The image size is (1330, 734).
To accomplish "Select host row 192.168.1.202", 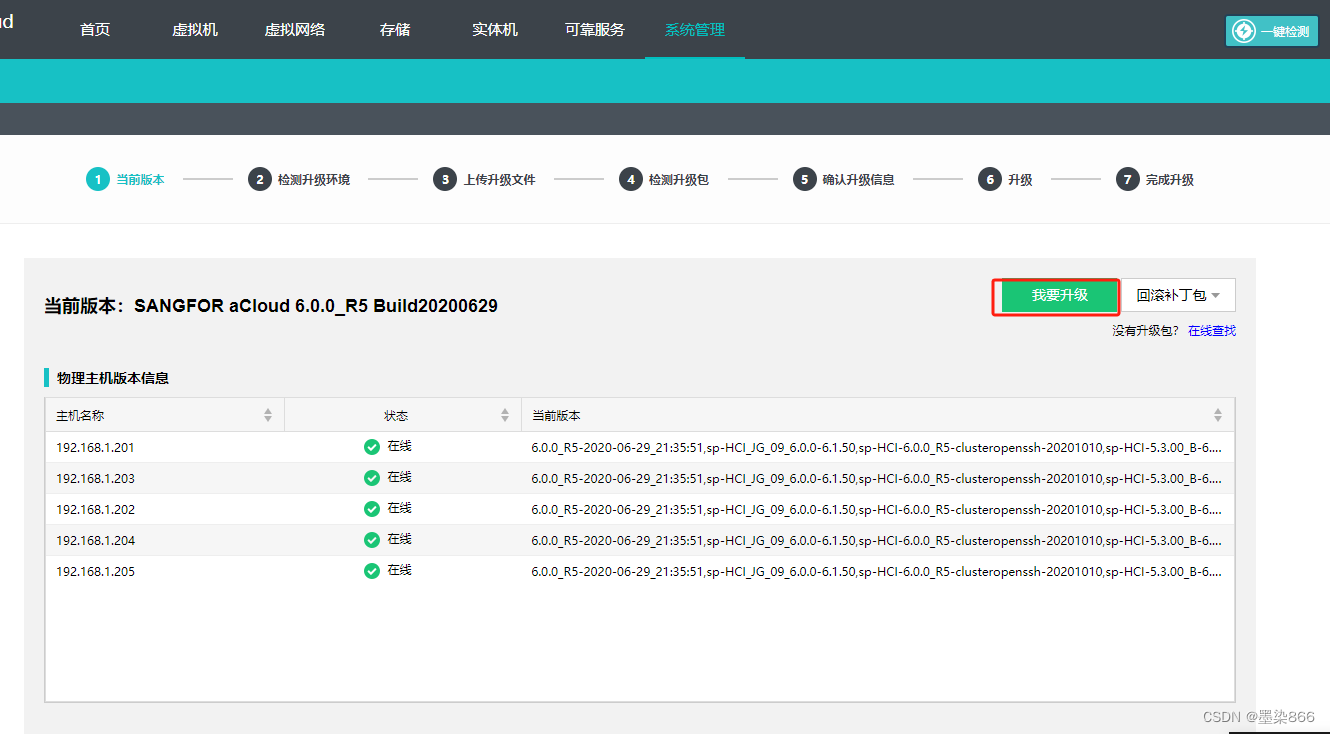I will point(640,509).
